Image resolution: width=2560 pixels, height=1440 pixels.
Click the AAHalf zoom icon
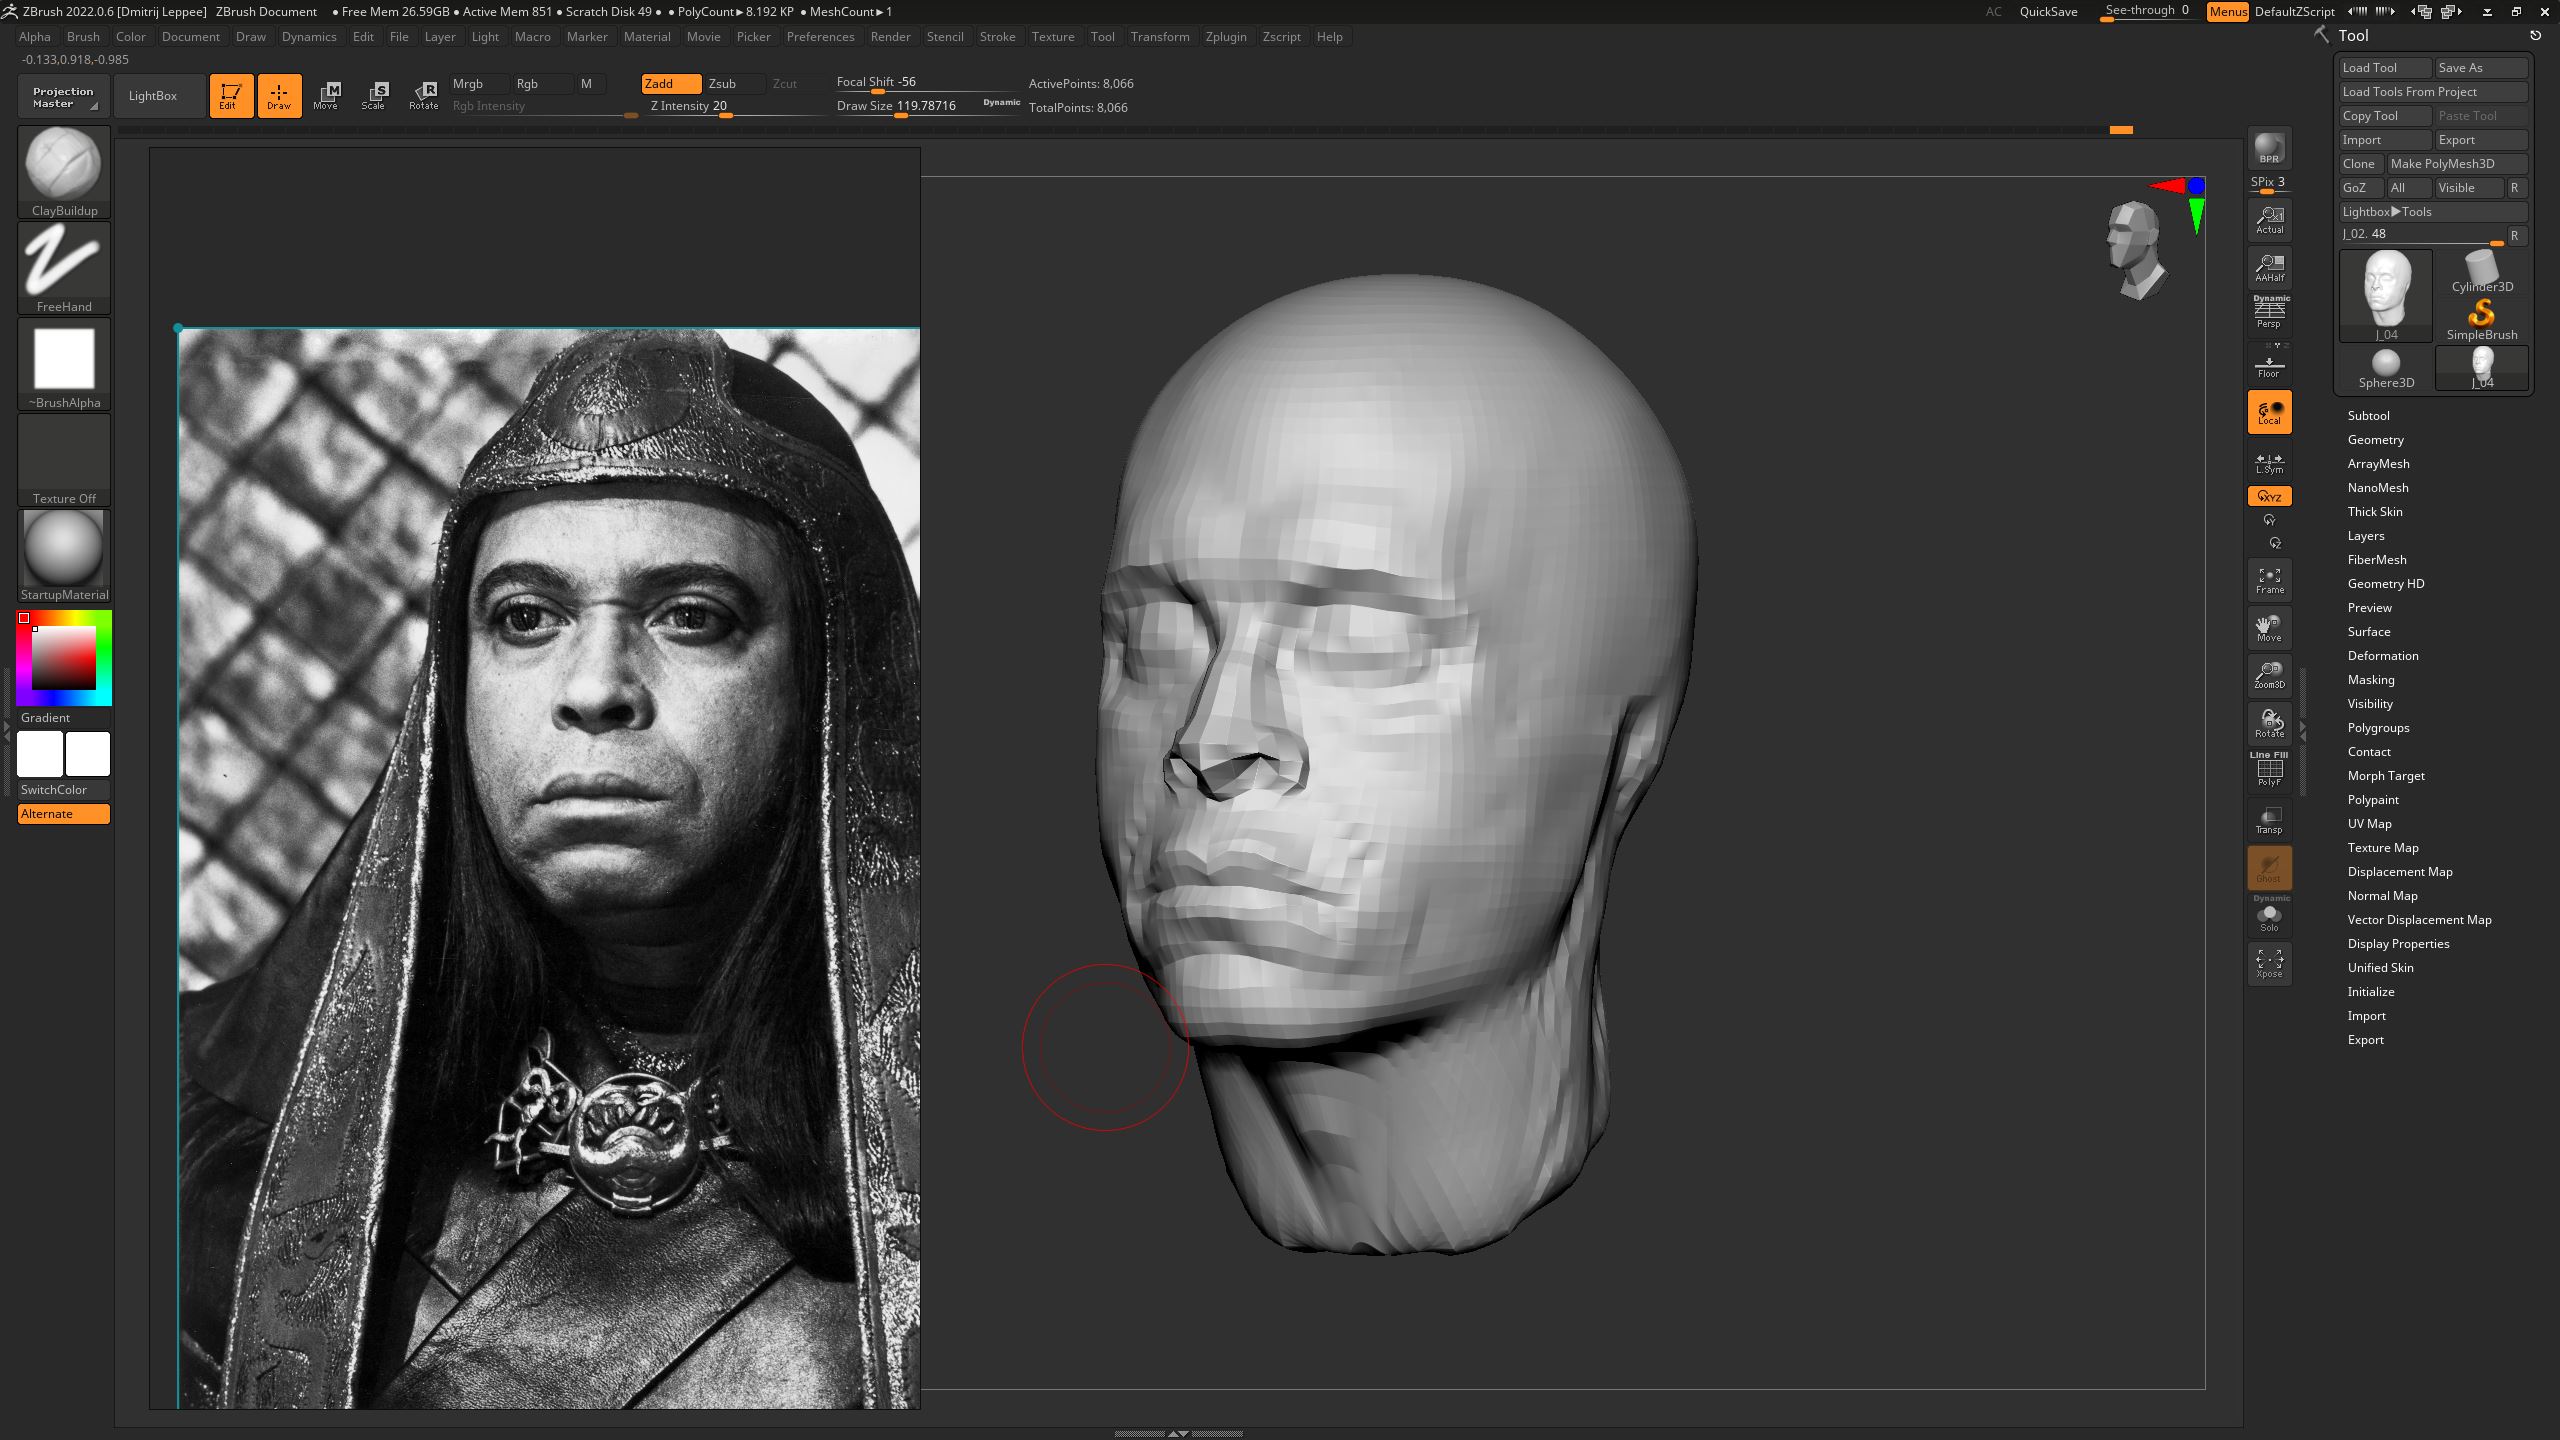(x=2269, y=268)
